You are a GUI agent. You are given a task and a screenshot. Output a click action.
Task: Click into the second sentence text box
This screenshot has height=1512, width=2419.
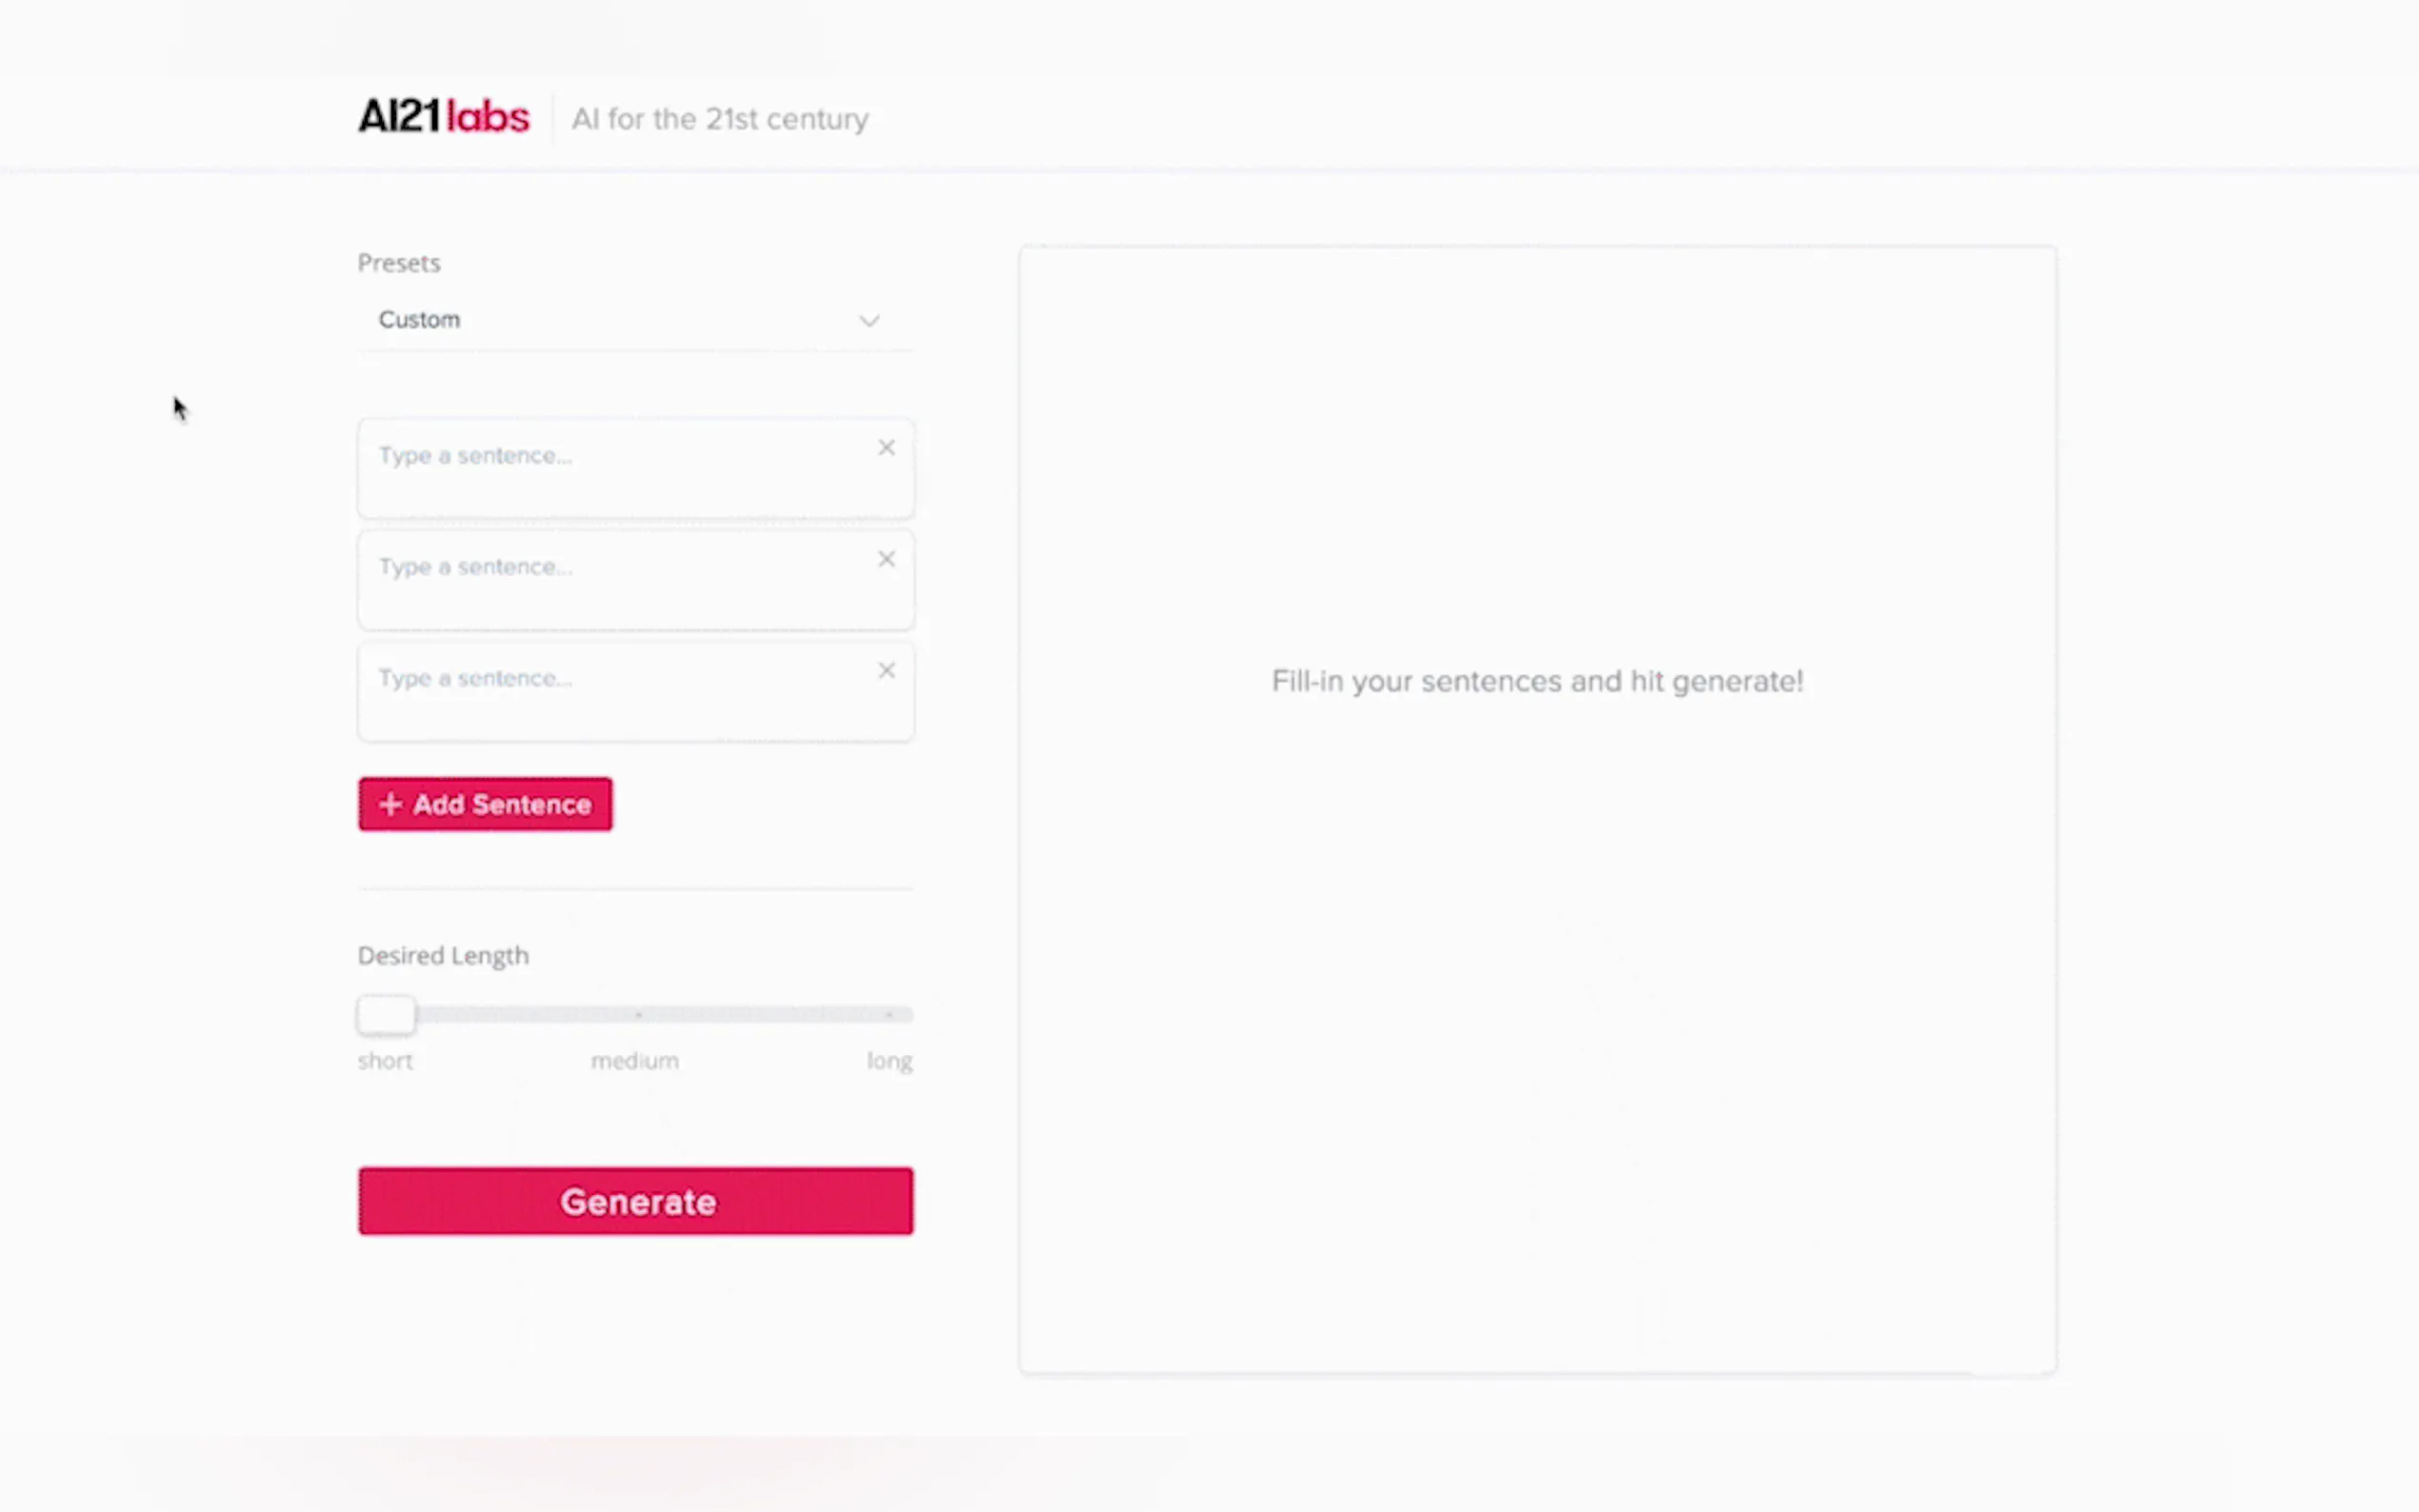pyautogui.click(x=610, y=580)
